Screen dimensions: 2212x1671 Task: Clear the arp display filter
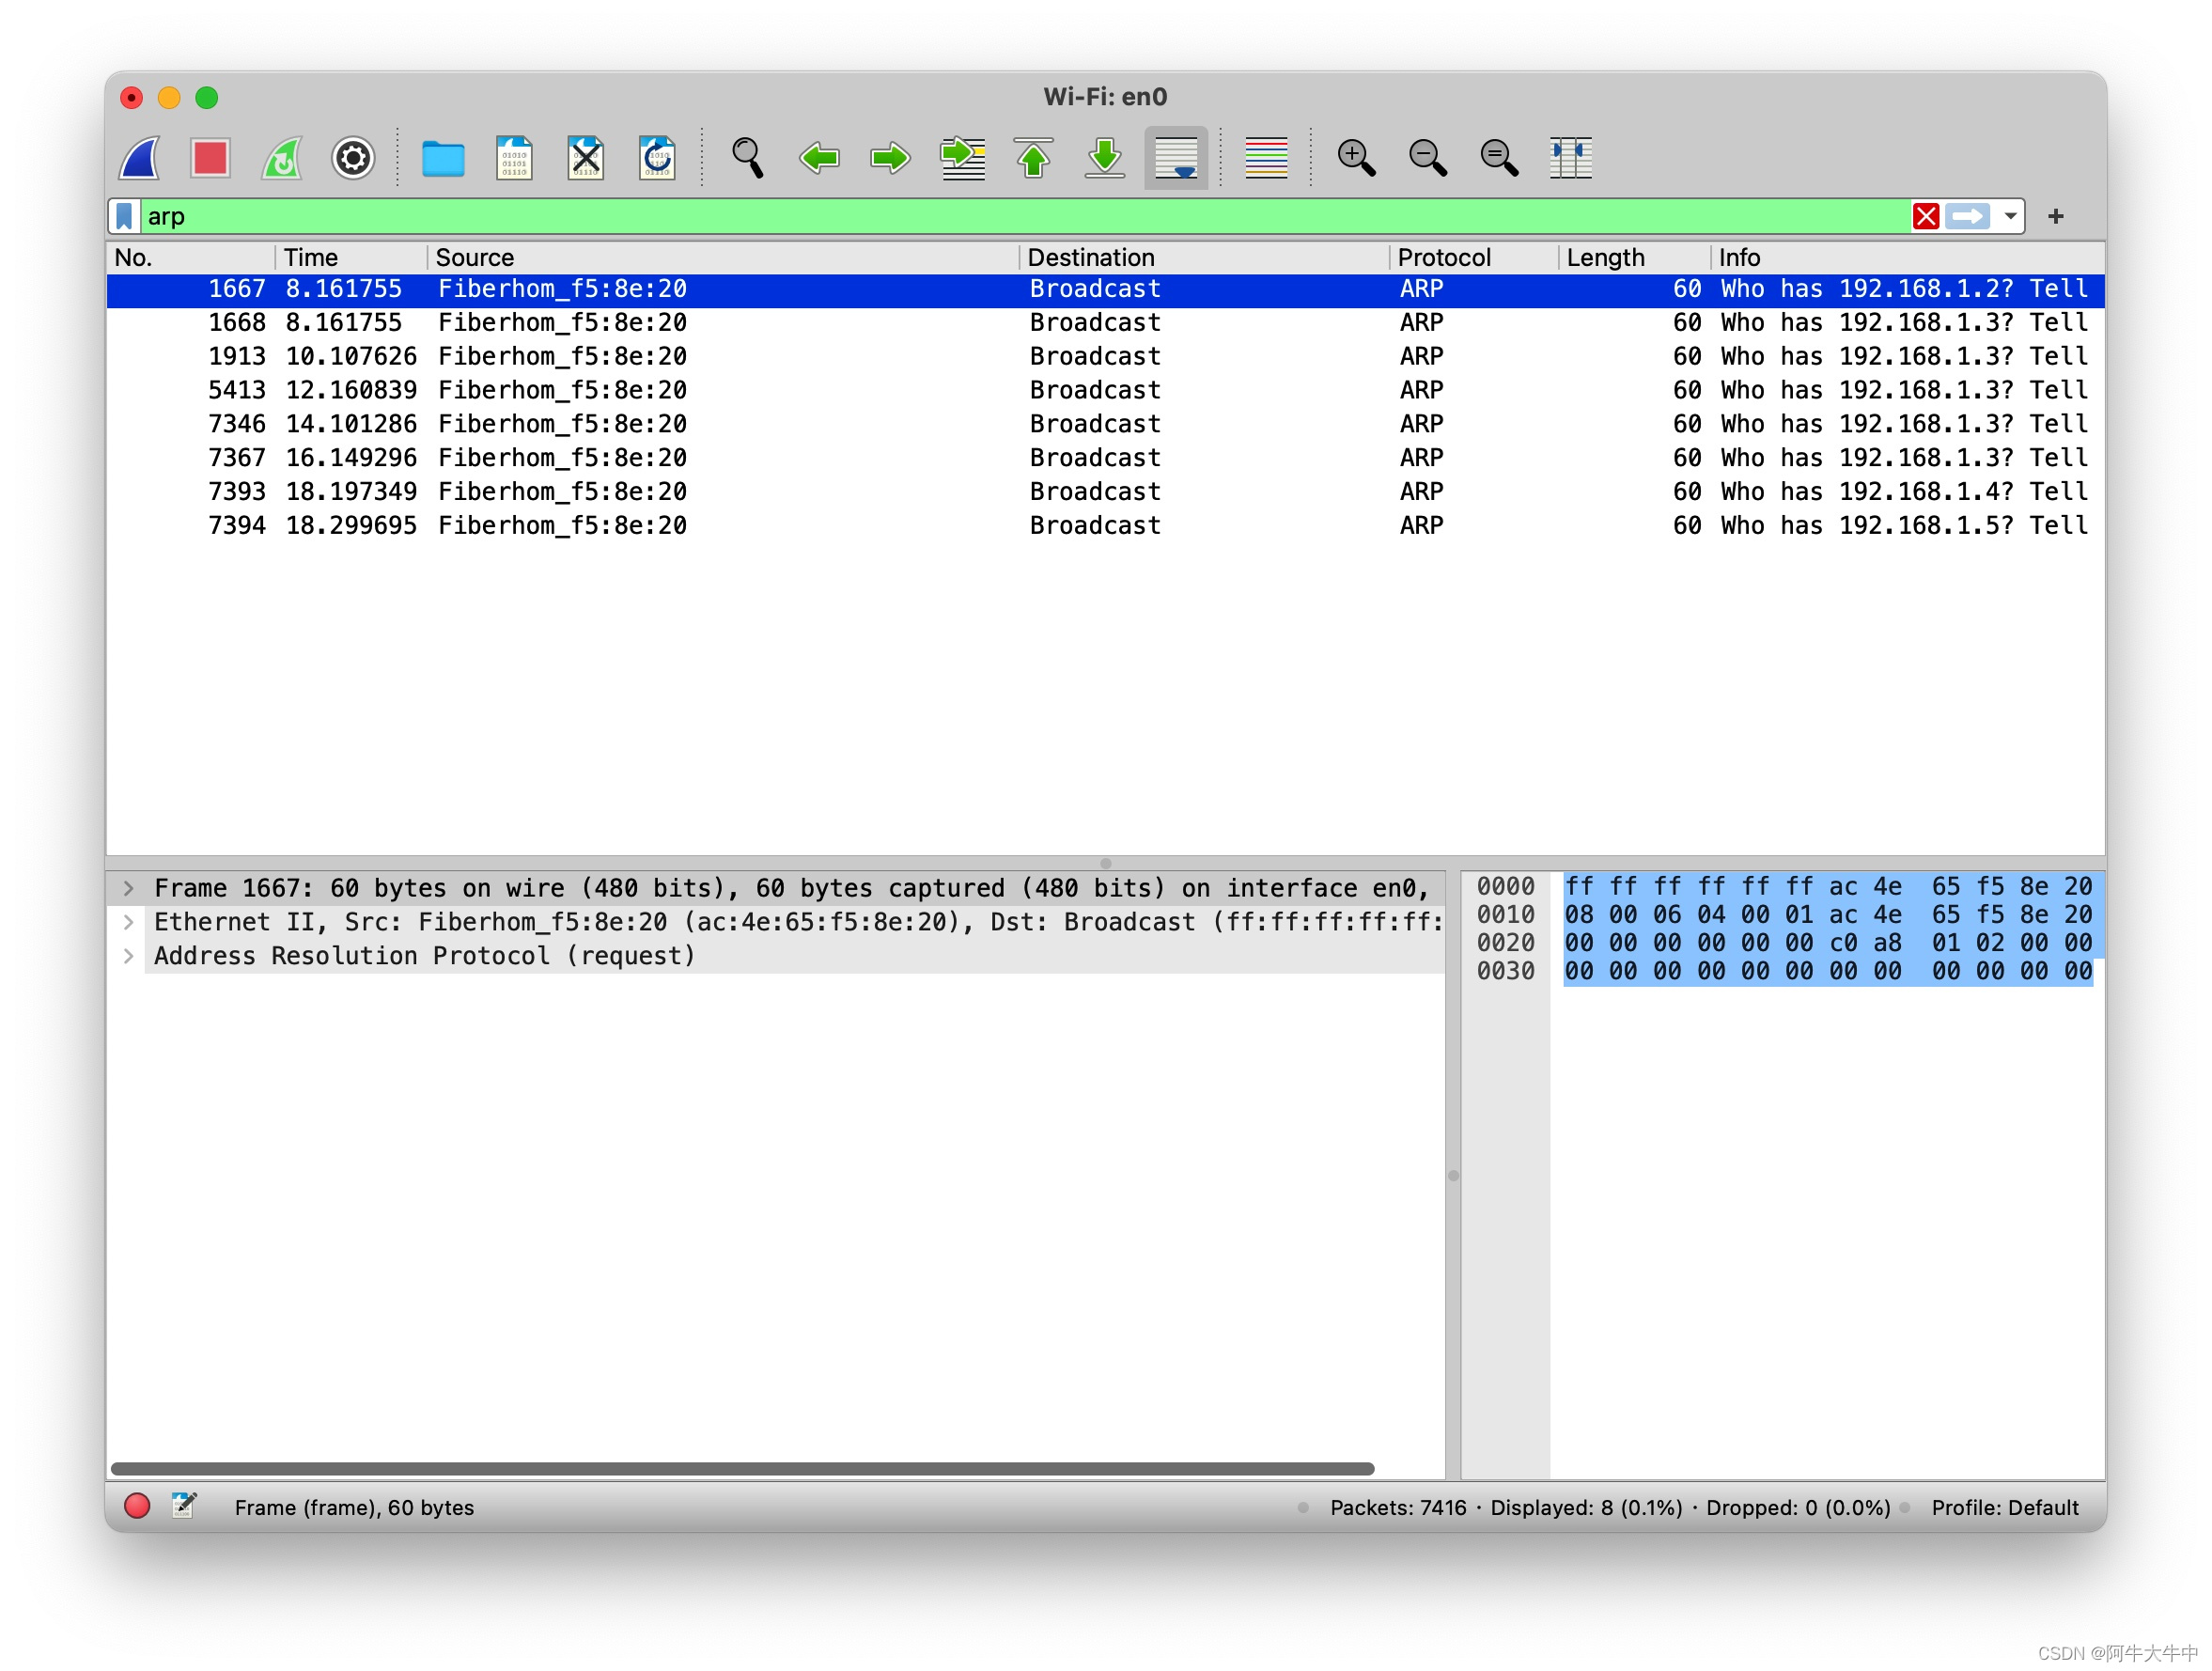pos(1926,216)
